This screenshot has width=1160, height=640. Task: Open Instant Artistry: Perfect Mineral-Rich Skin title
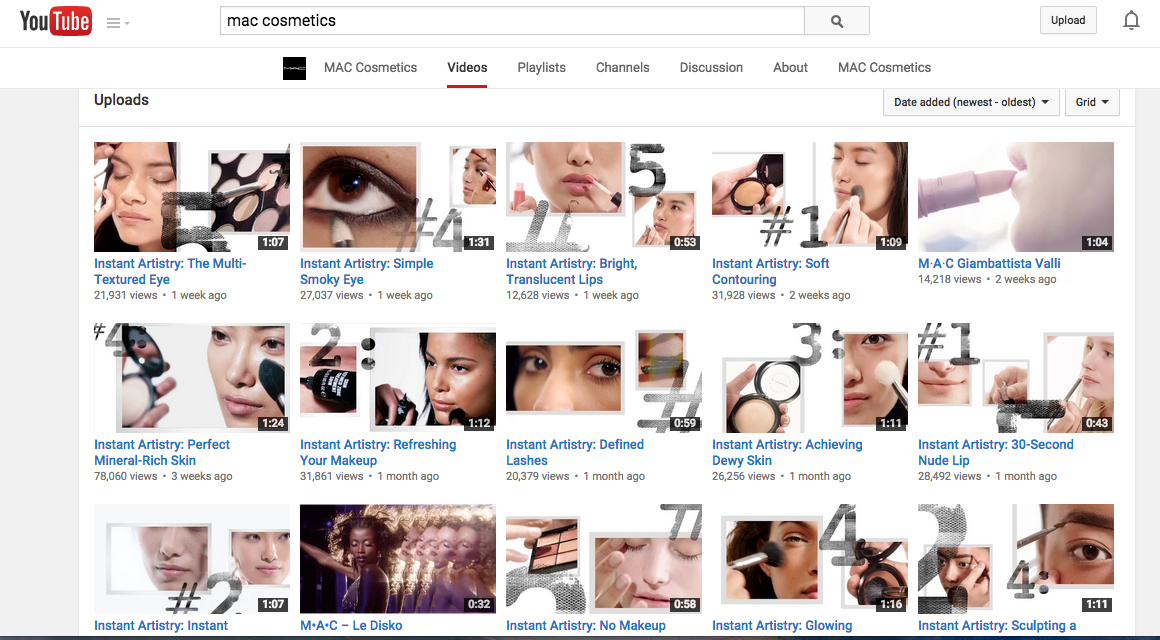161,452
